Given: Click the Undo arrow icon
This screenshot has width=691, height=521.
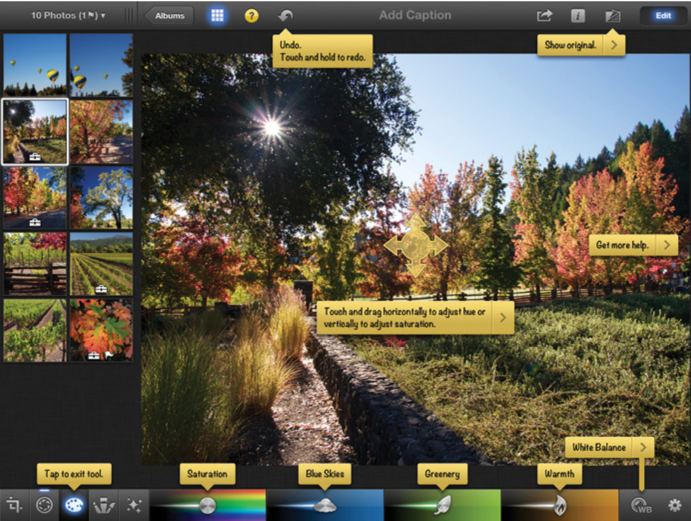Looking at the screenshot, I should pyautogui.click(x=286, y=16).
